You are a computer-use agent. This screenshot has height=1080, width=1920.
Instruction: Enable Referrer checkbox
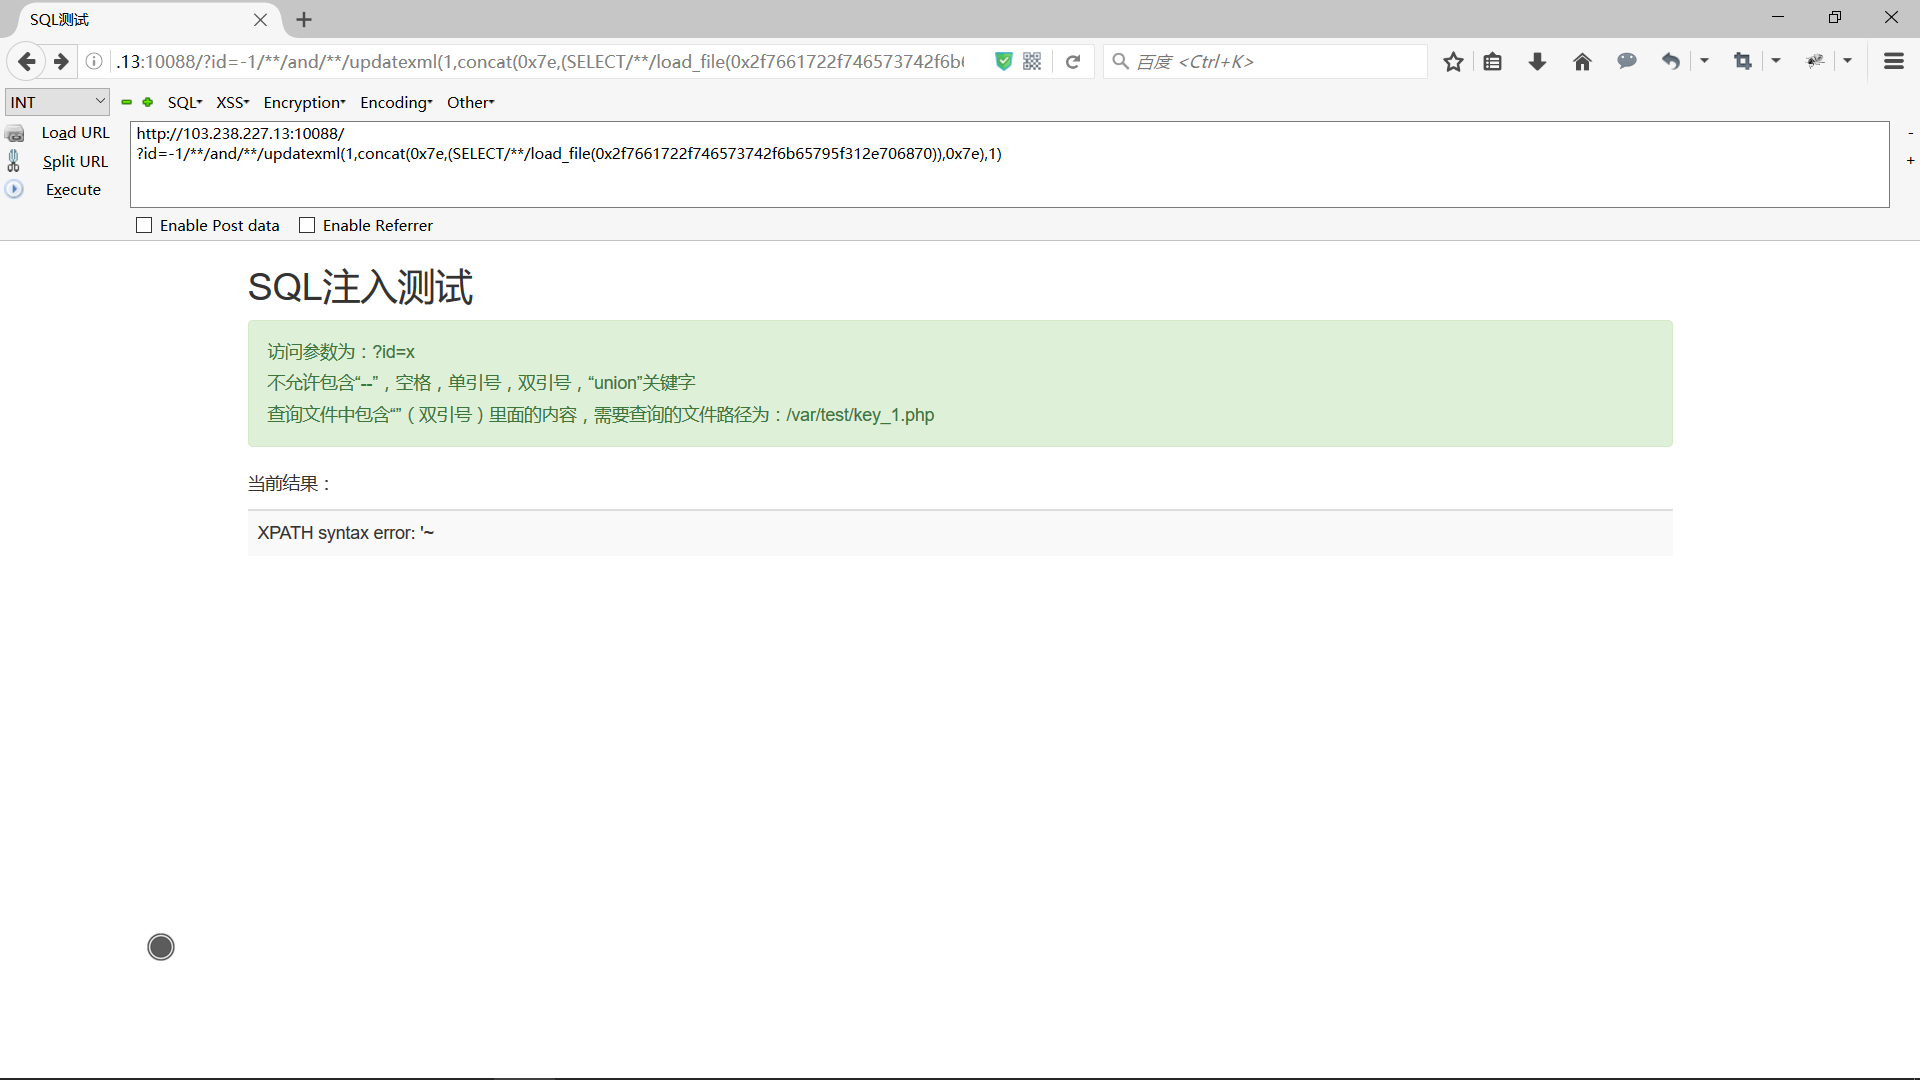pyautogui.click(x=307, y=226)
